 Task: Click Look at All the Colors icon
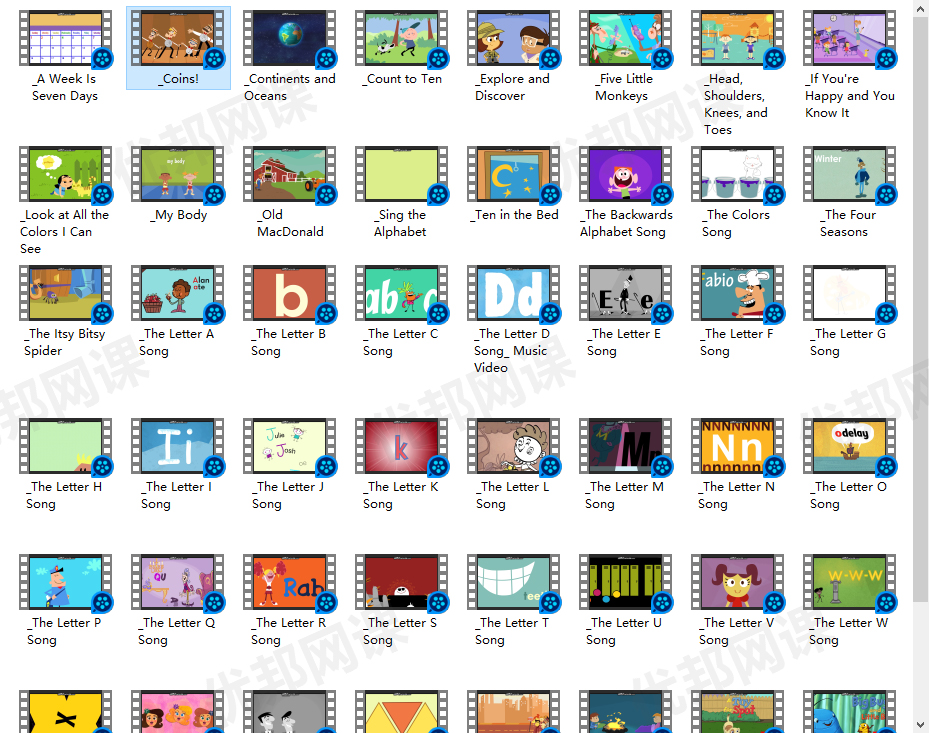pyautogui.click(x=66, y=174)
